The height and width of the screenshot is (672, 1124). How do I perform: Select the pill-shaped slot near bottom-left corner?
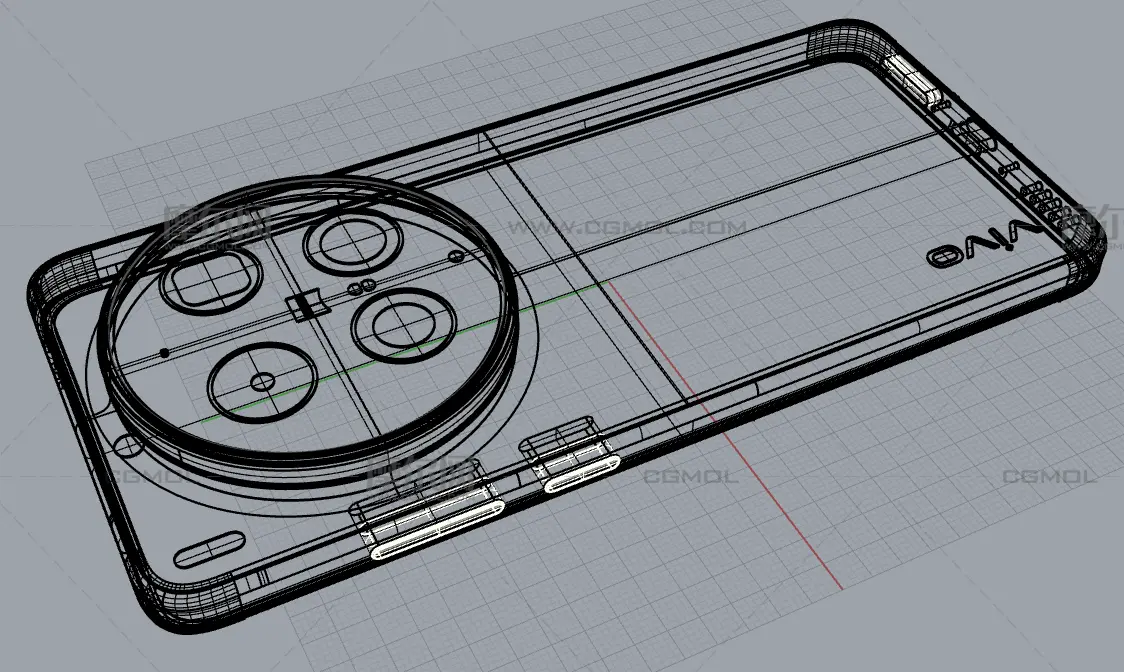tap(209, 552)
